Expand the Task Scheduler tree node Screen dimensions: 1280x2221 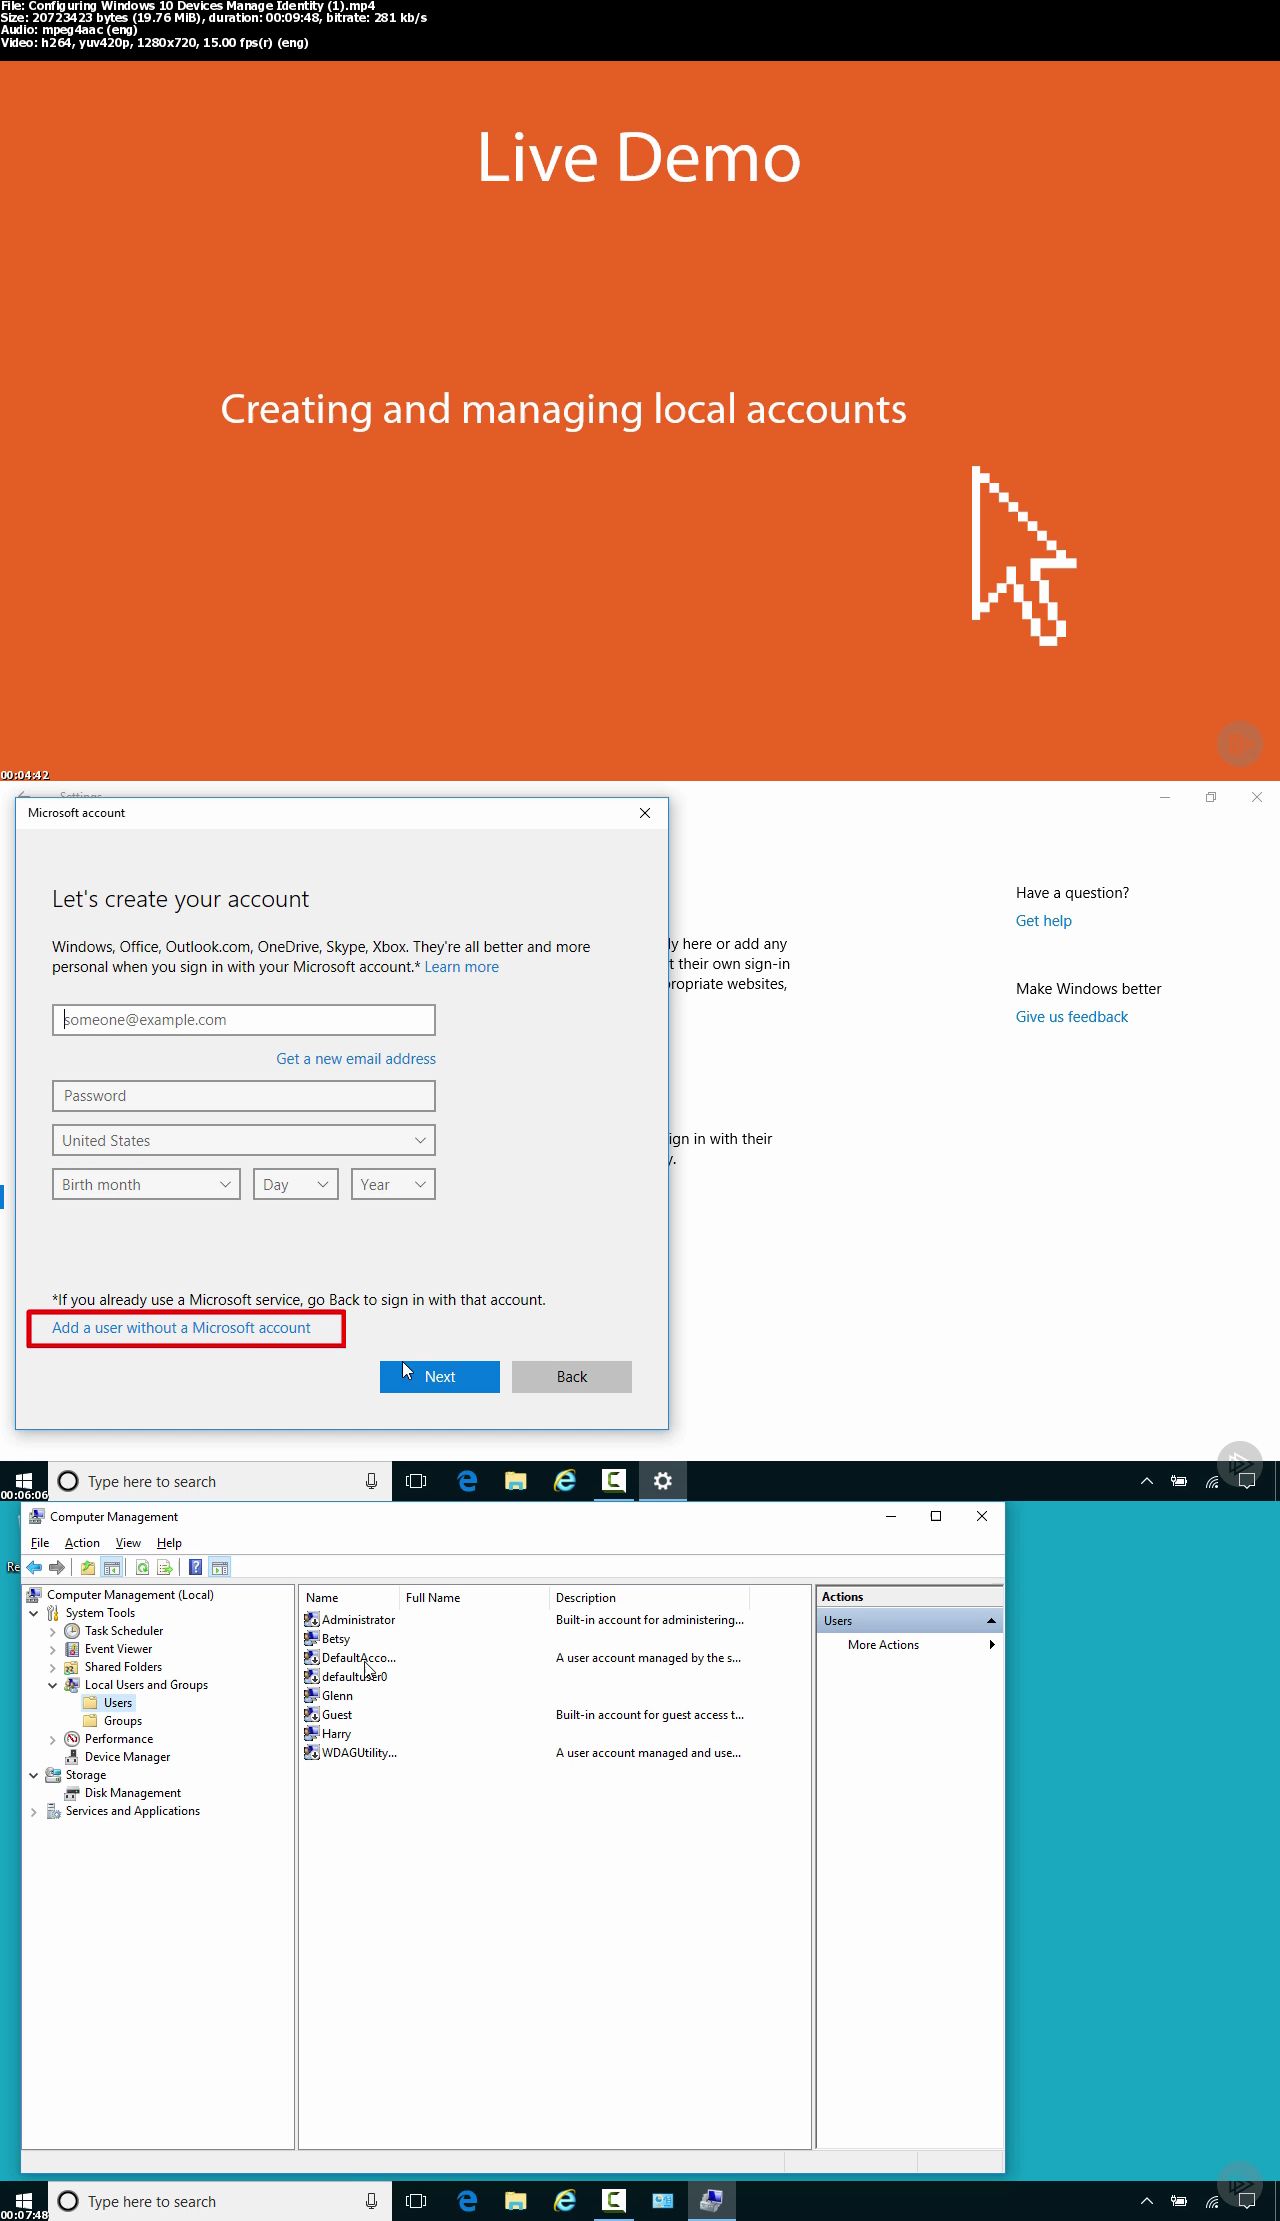53,1630
